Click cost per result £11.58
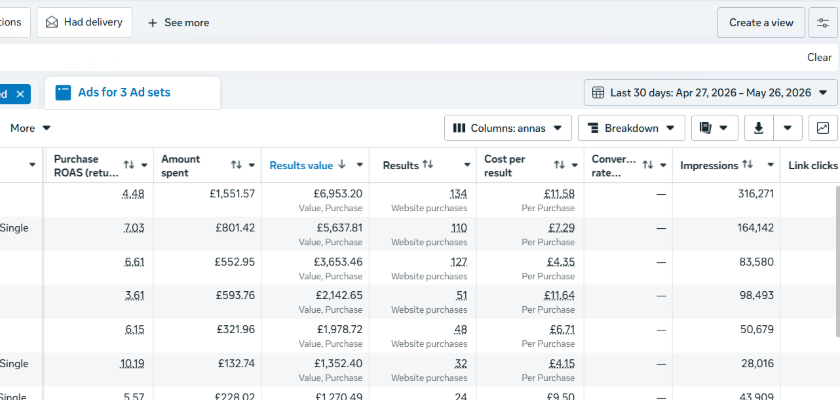Viewport: 840px width, 400px height. pyautogui.click(x=559, y=194)
